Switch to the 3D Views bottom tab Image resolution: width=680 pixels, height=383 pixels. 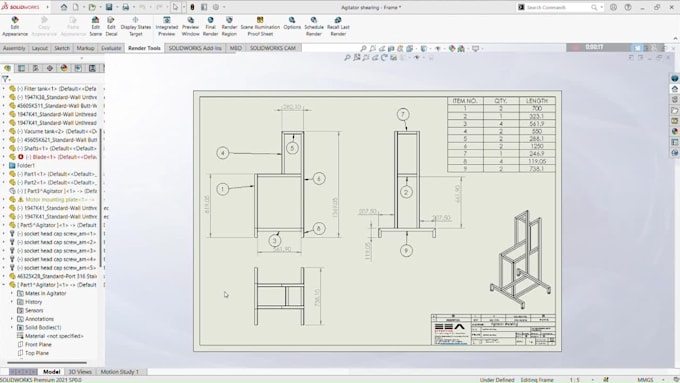coord(80,372)
